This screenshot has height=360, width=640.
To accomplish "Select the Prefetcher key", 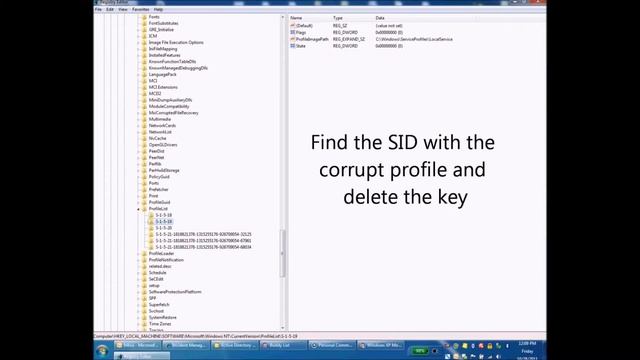I will click(158, 190).
